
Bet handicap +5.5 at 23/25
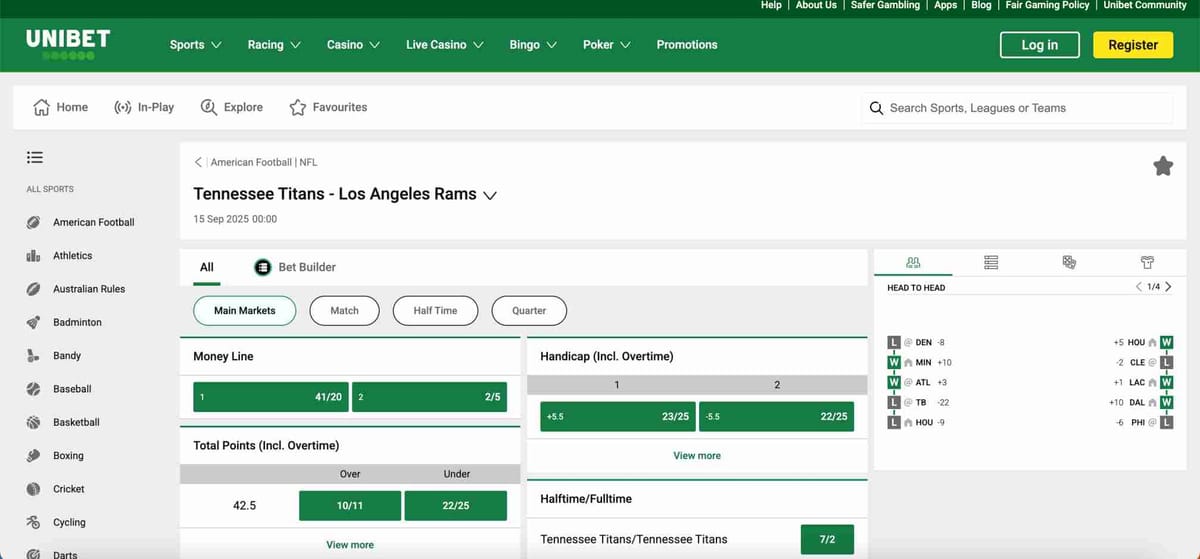618,416
